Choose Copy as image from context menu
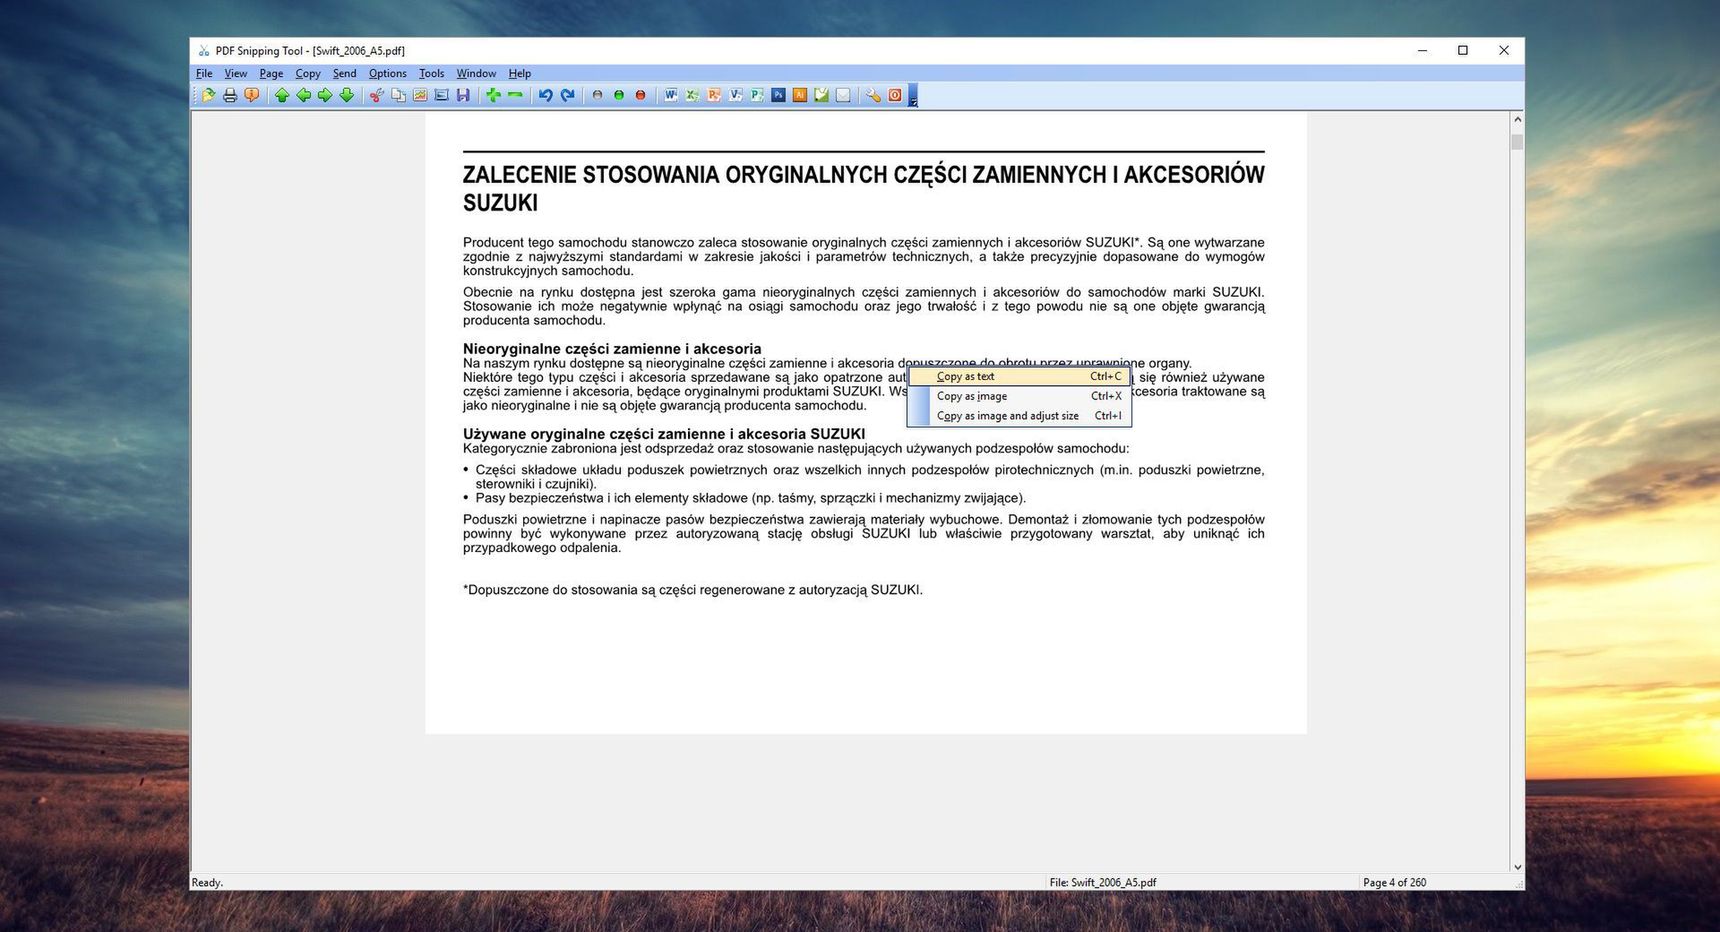Screen dimensions: 1720x932 pyautogui.click(x=1019, y=396)
